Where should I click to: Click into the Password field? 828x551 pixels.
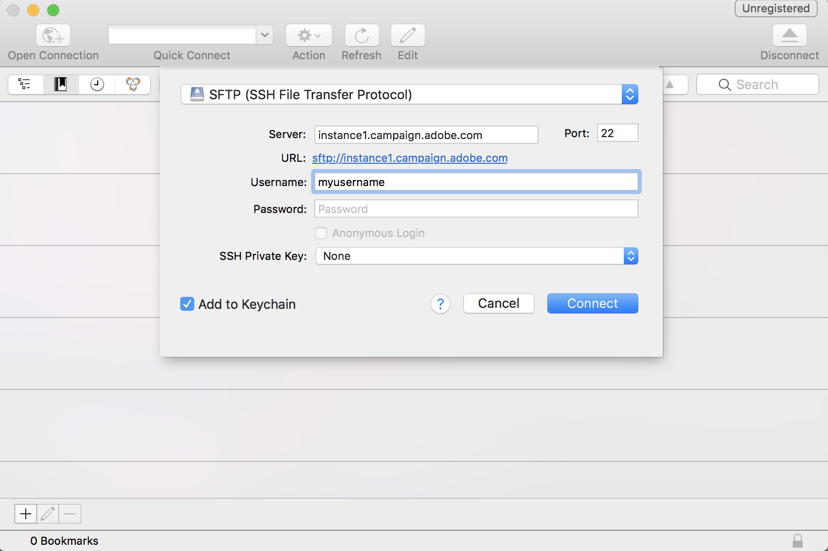click(x=476, y=209)
